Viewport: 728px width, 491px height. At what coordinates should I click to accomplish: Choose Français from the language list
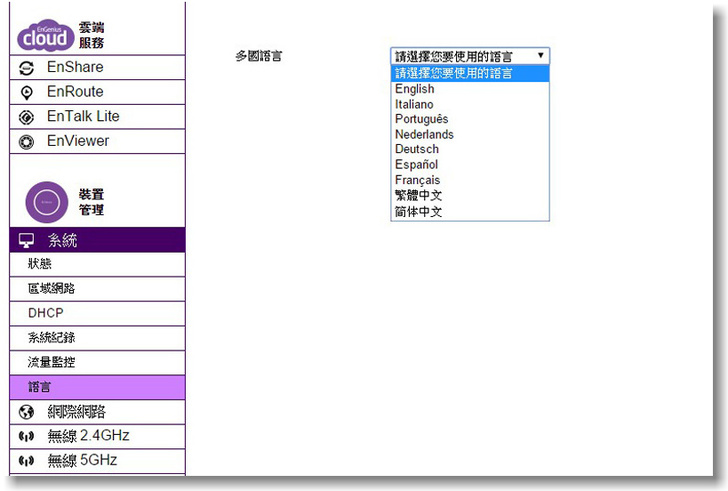pos(470,180)
